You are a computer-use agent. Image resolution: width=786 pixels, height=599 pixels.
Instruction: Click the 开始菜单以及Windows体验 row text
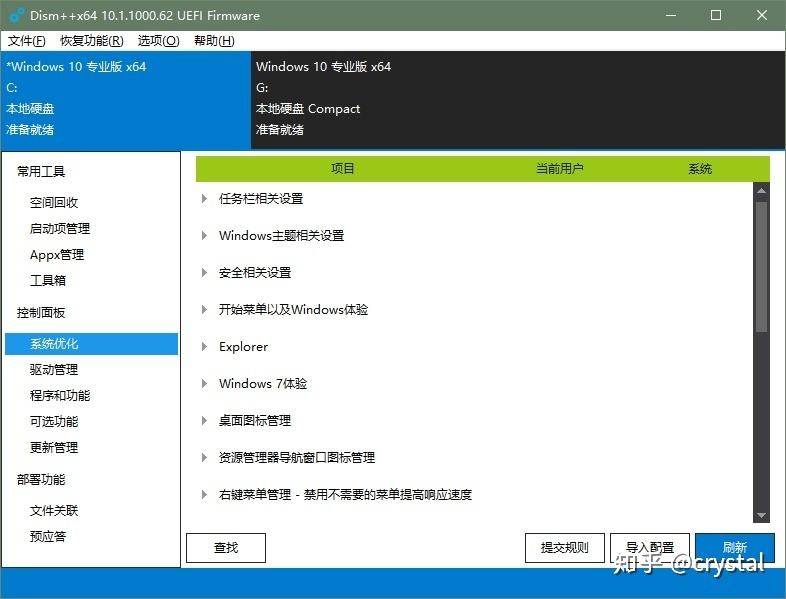[293, 309]
